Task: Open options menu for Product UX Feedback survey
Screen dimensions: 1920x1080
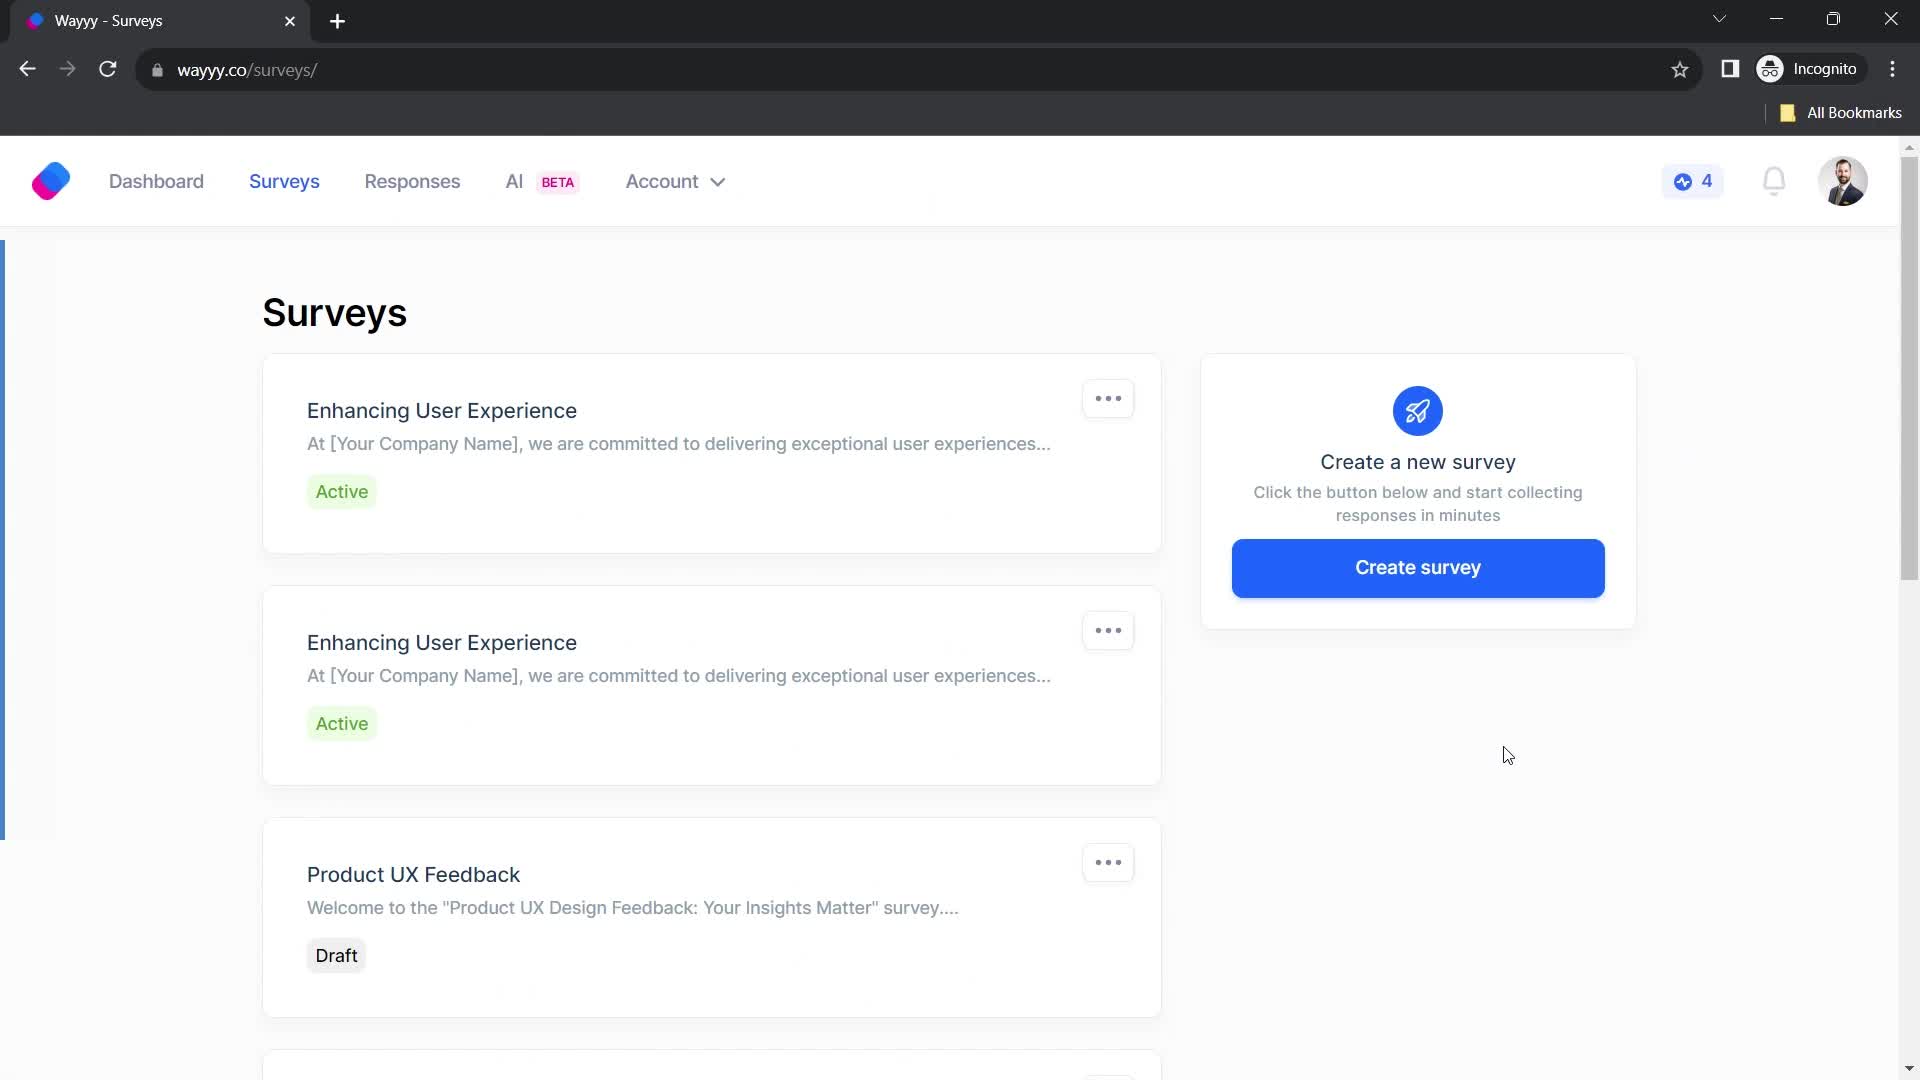Action: point(1109,862)
